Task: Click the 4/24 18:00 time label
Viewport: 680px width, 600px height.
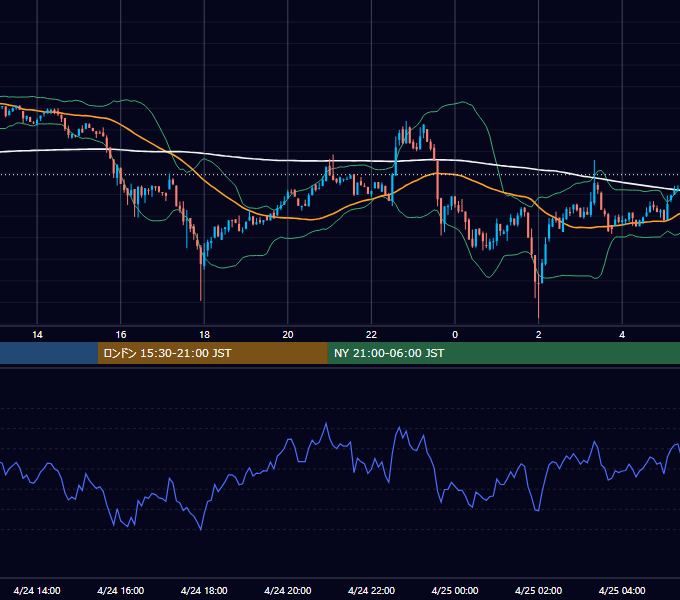Action: 204,590
